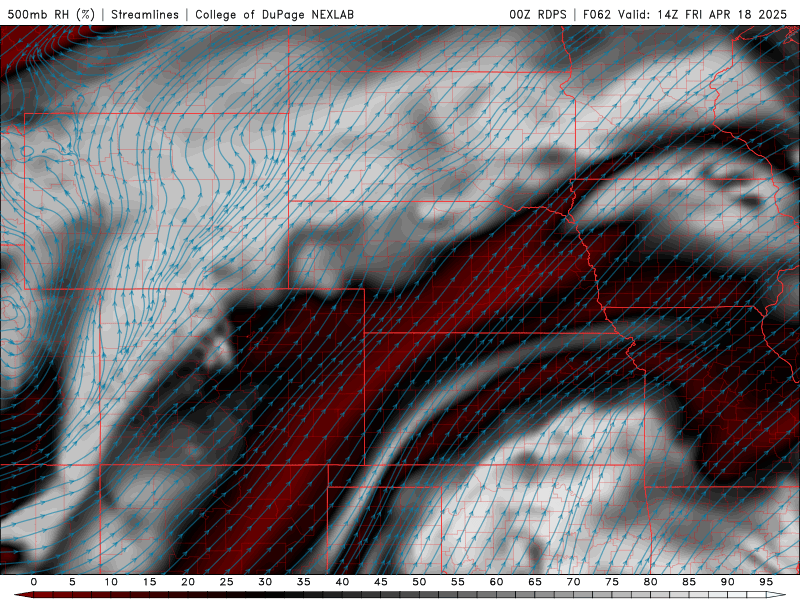The image size is (800, 600).
Task: Click the '00Z RDPS' model run label
Action: [x=538, y=14]
